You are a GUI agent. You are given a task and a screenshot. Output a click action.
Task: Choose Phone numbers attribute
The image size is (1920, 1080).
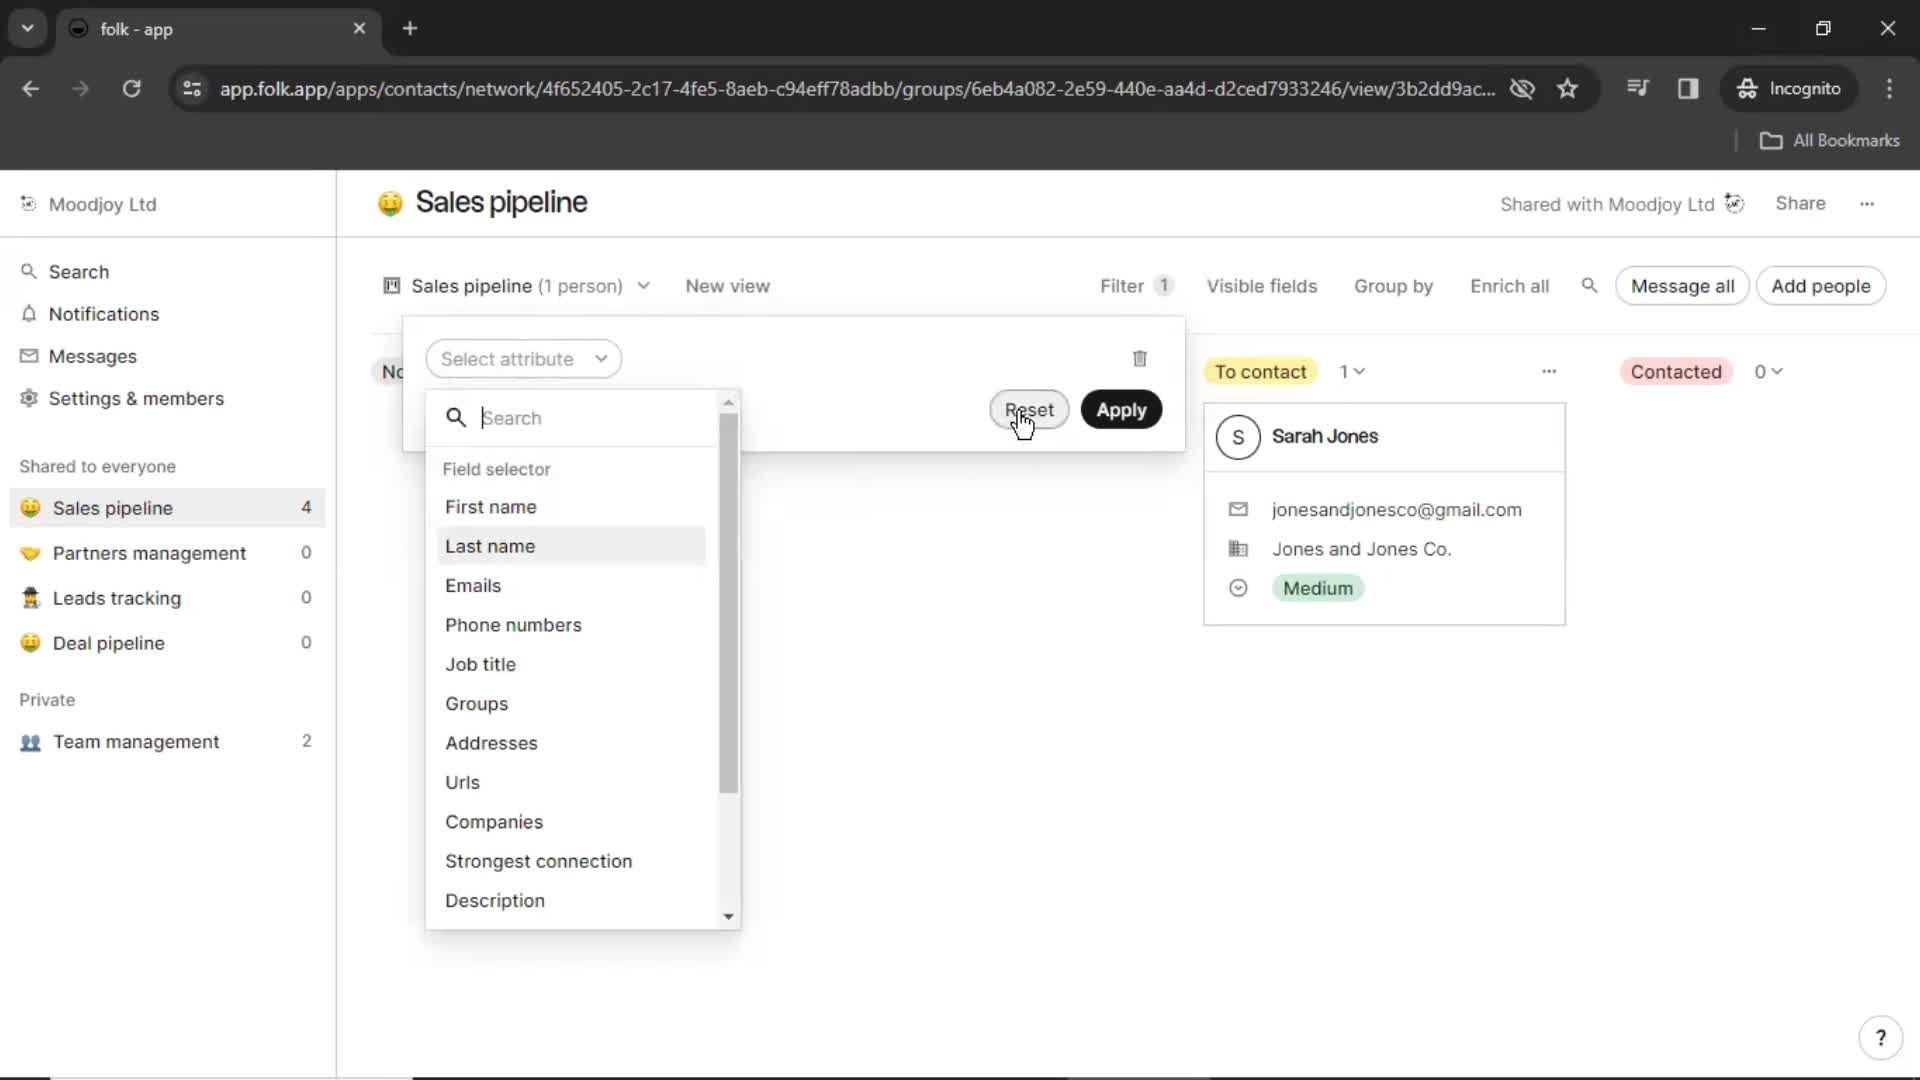coord(571,625)
